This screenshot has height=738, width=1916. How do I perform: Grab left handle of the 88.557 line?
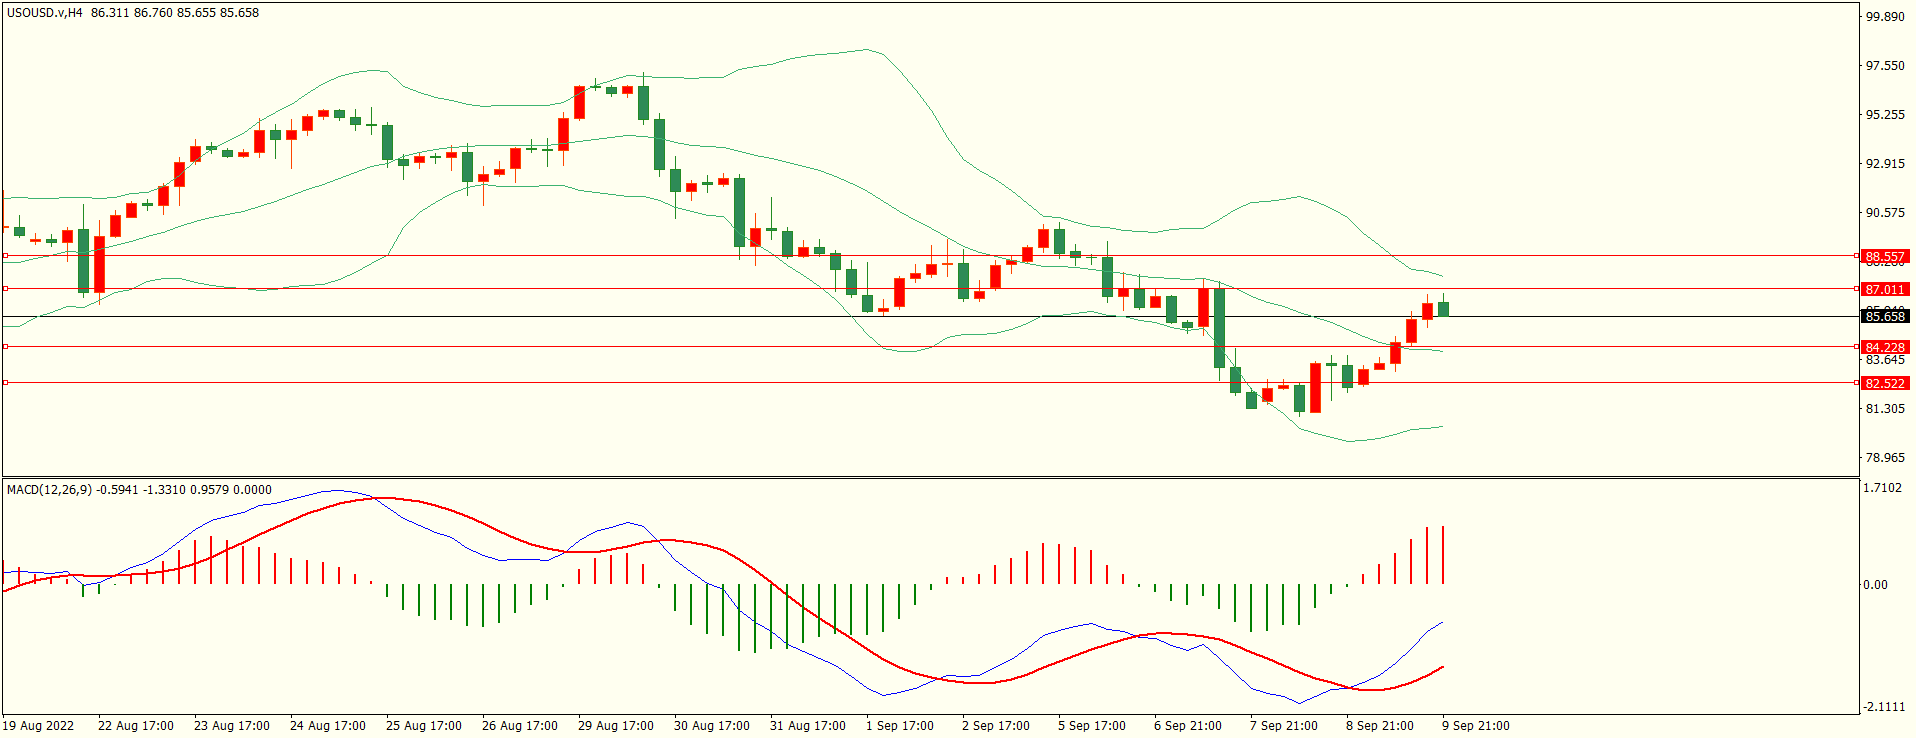point(6,256)
